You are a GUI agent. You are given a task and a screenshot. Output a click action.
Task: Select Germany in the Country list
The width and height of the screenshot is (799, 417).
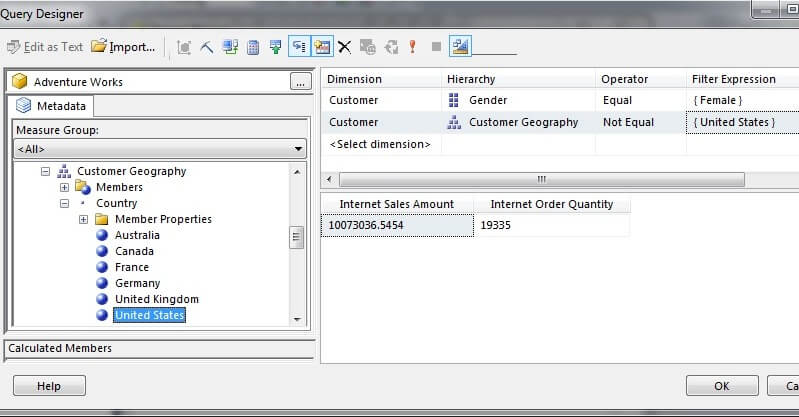[x=138, y=283]
